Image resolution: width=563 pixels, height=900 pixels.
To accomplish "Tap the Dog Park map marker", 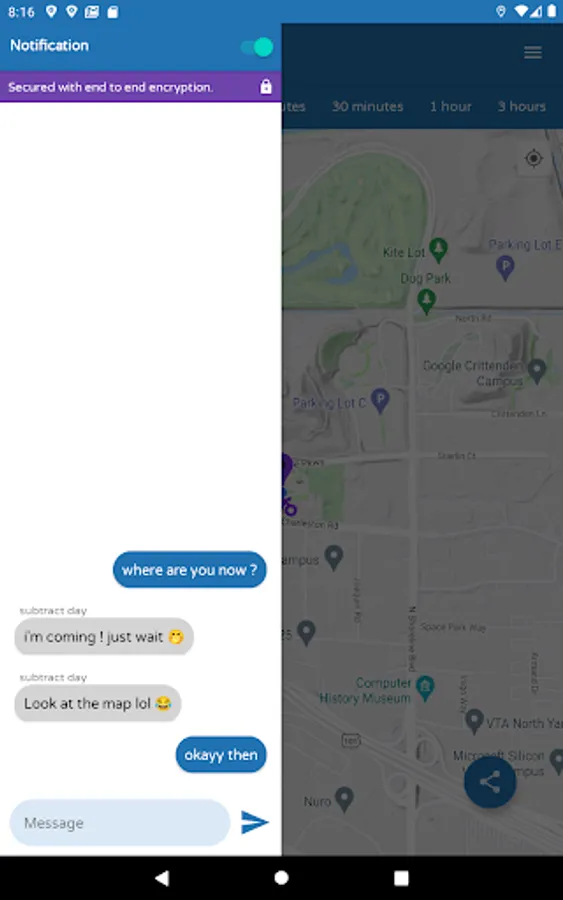I will 426,302.
